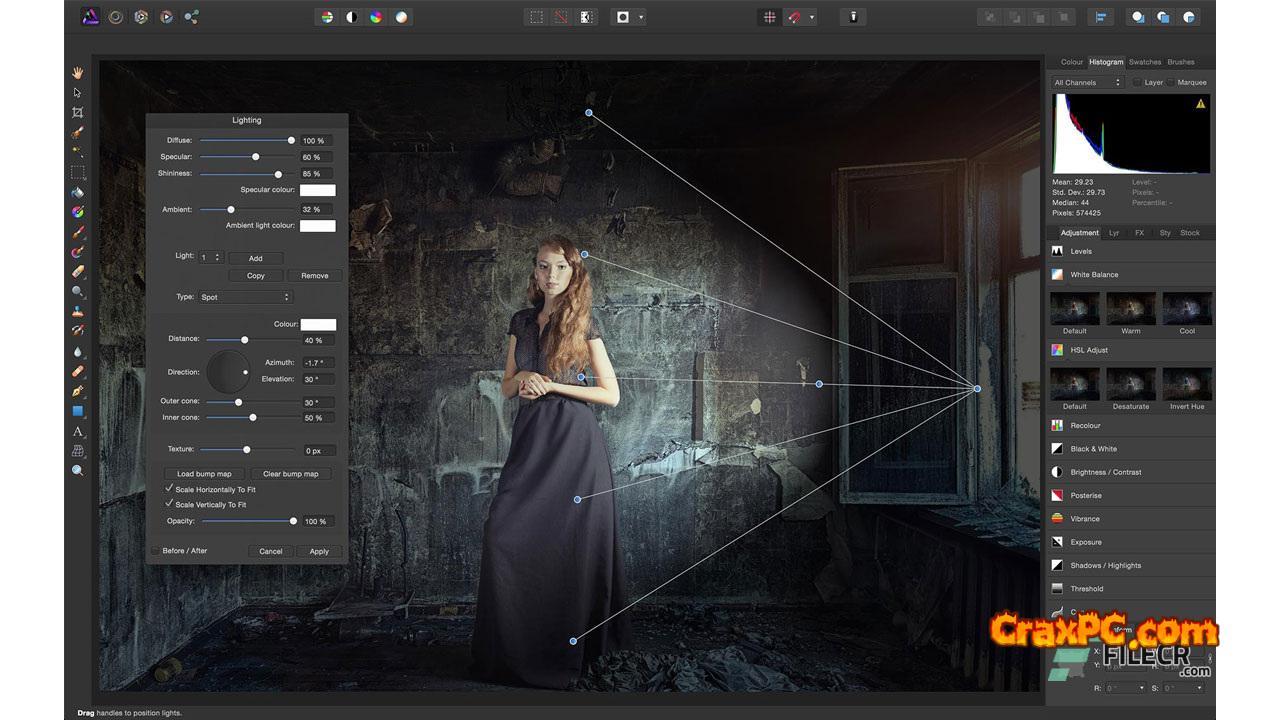Pick the Move tool arrow
The image size is (1280, 720).
(77, 93)
